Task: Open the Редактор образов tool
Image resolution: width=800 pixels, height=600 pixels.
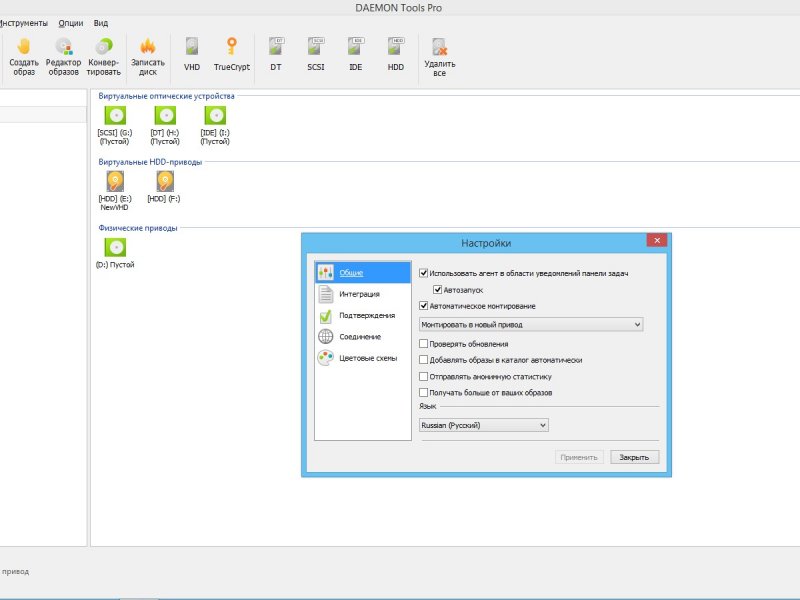Action: click(63, 57)
